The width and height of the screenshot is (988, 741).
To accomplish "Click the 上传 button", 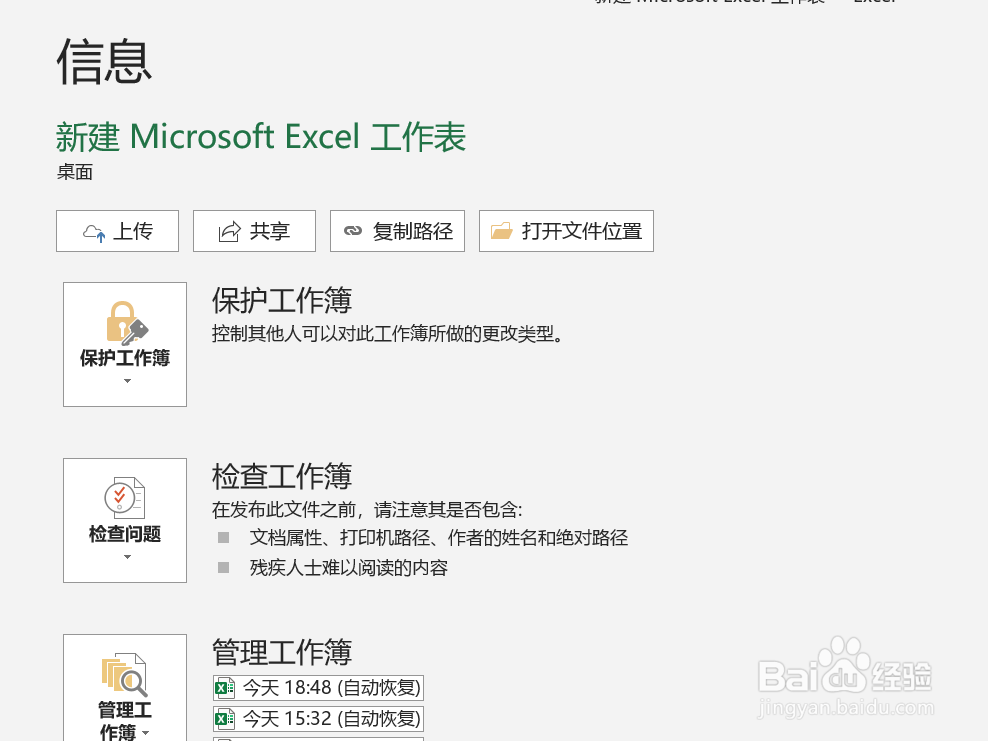I will [x=117, y=231].
